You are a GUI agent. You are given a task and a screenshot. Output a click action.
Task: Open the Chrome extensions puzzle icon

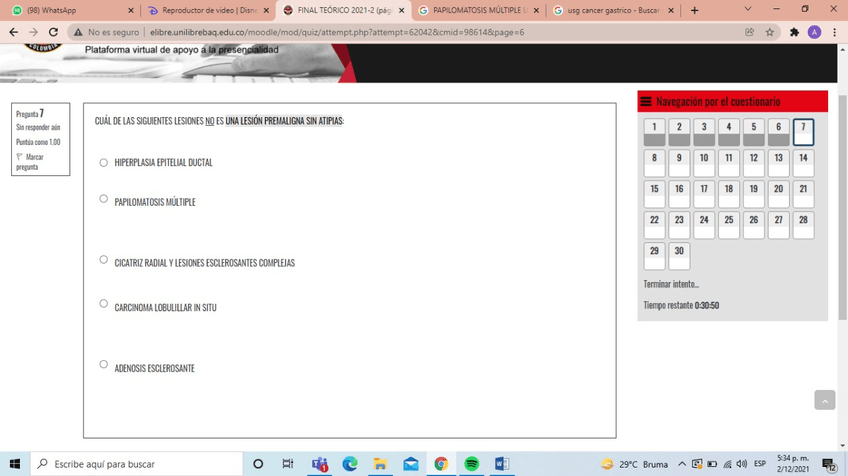point(794,32)
